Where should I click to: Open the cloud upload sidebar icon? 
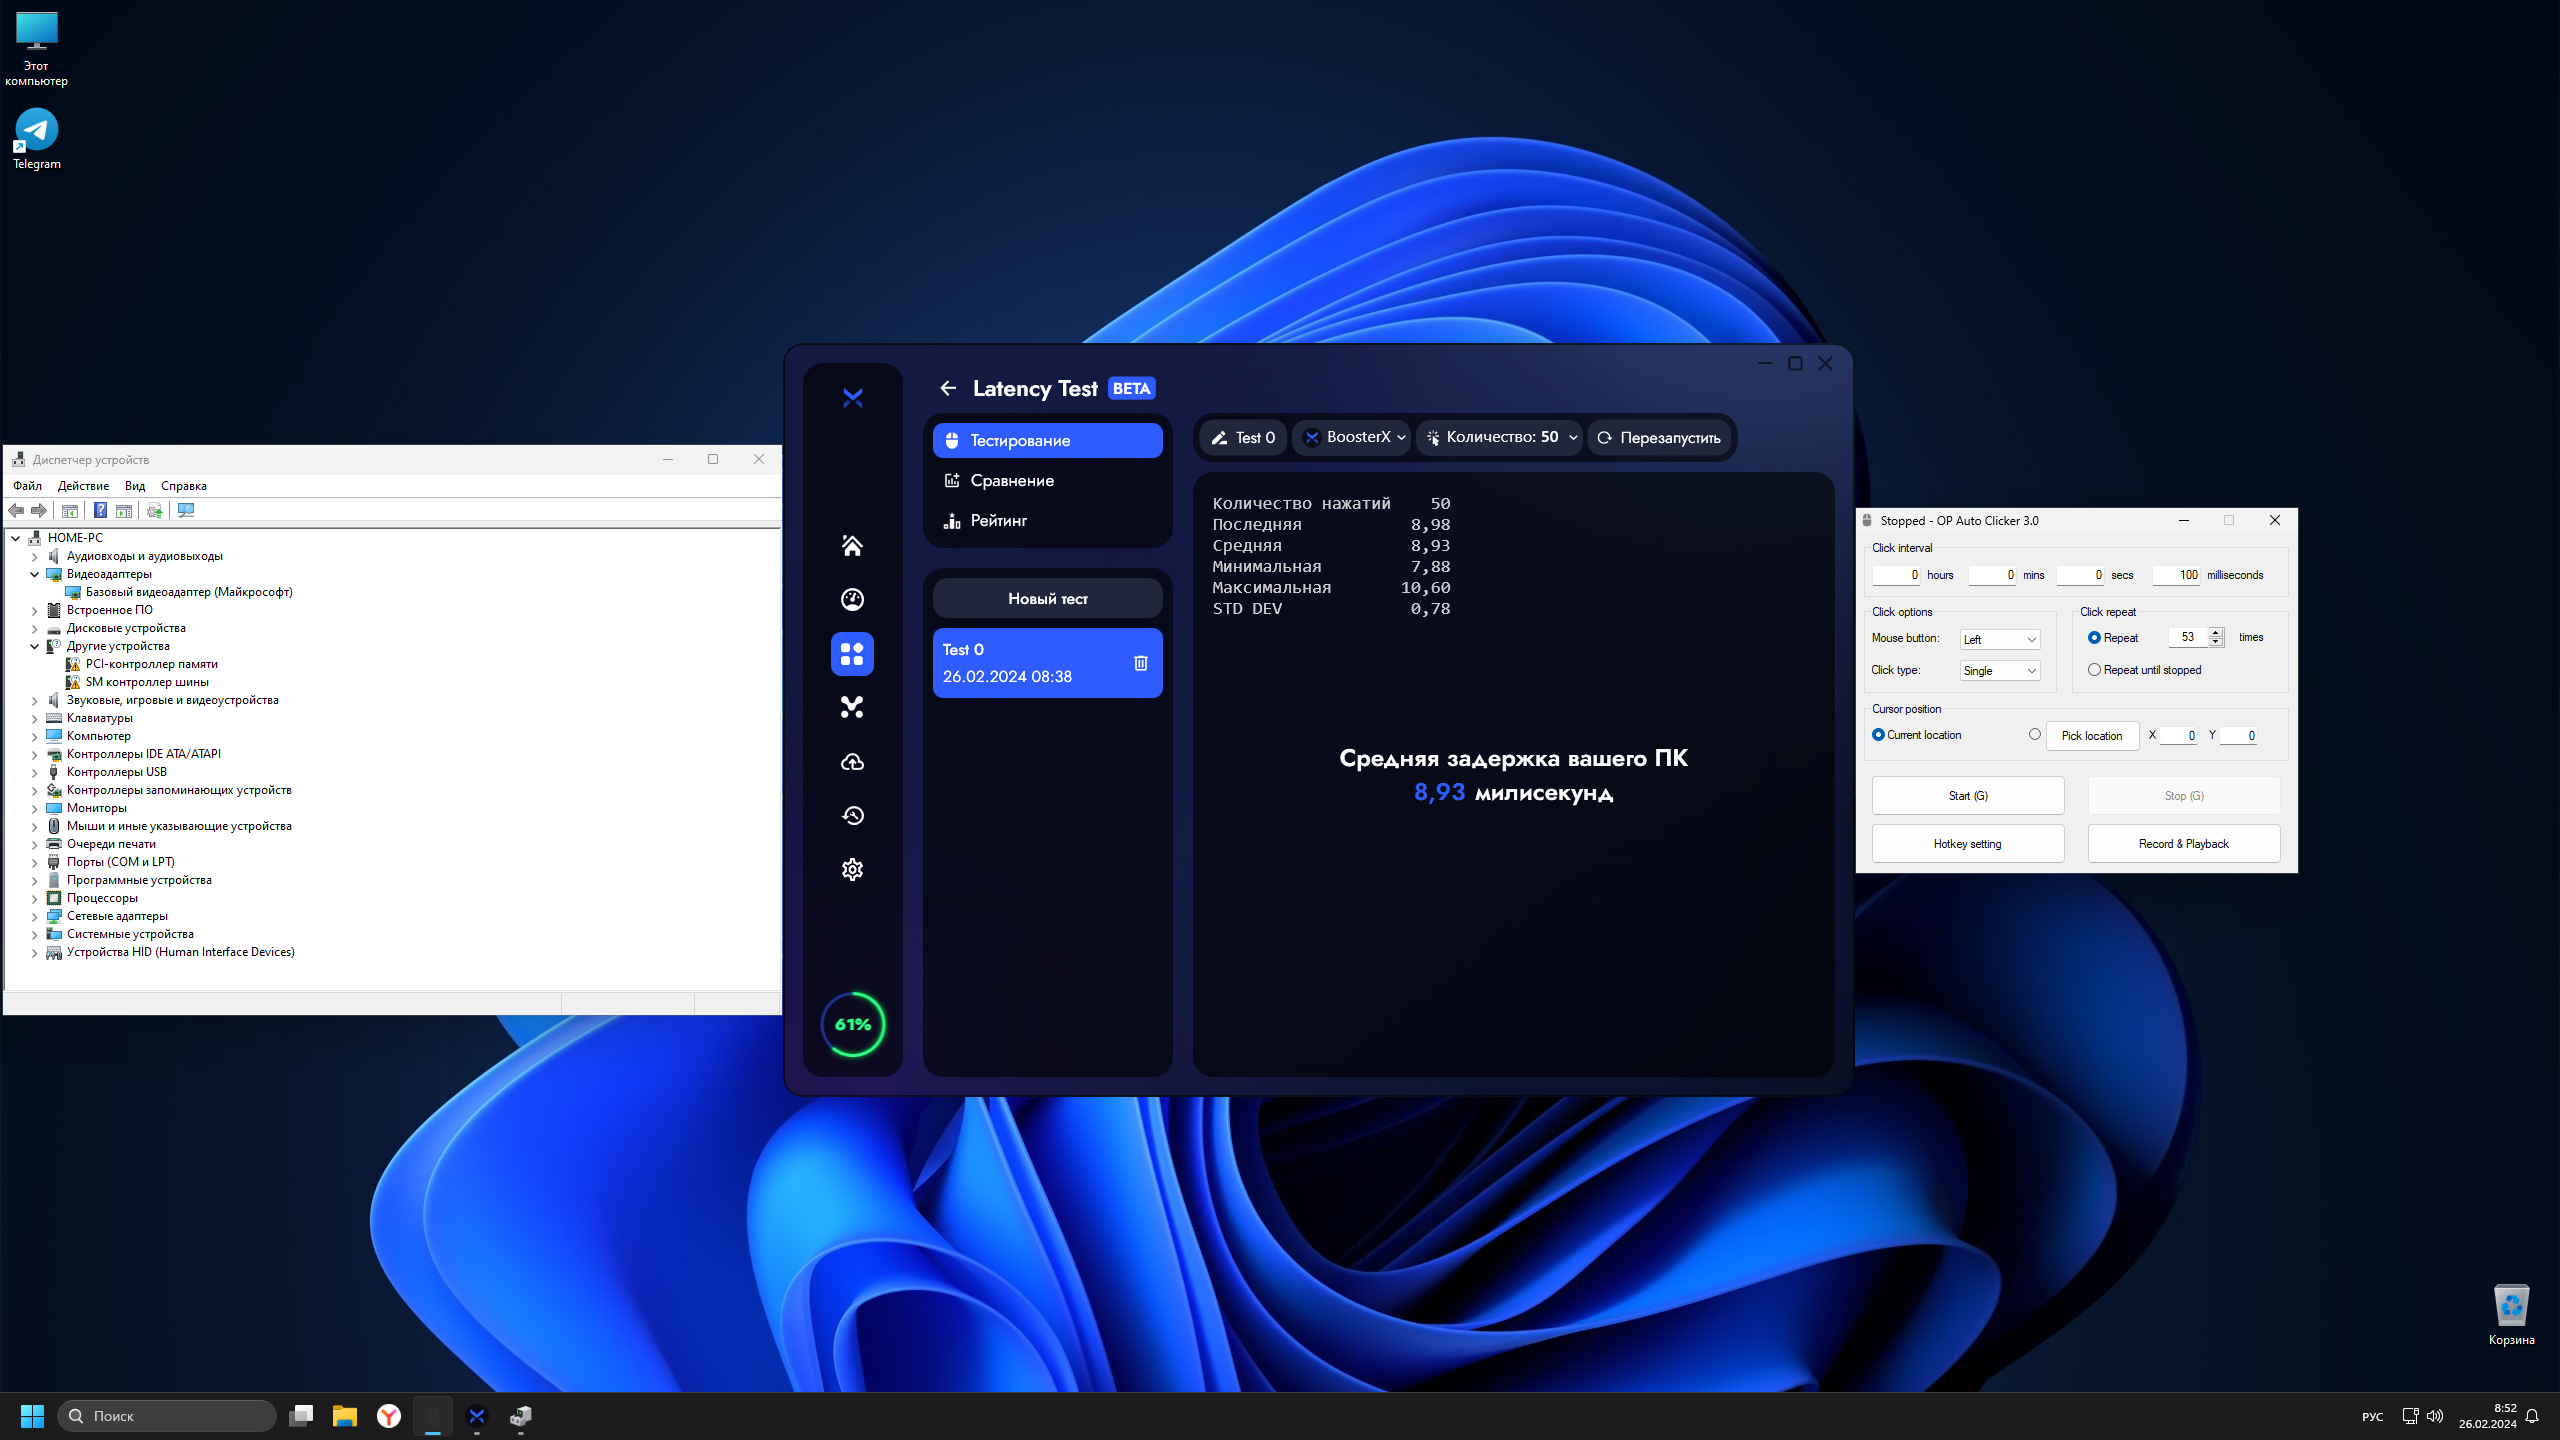(852, 762)
